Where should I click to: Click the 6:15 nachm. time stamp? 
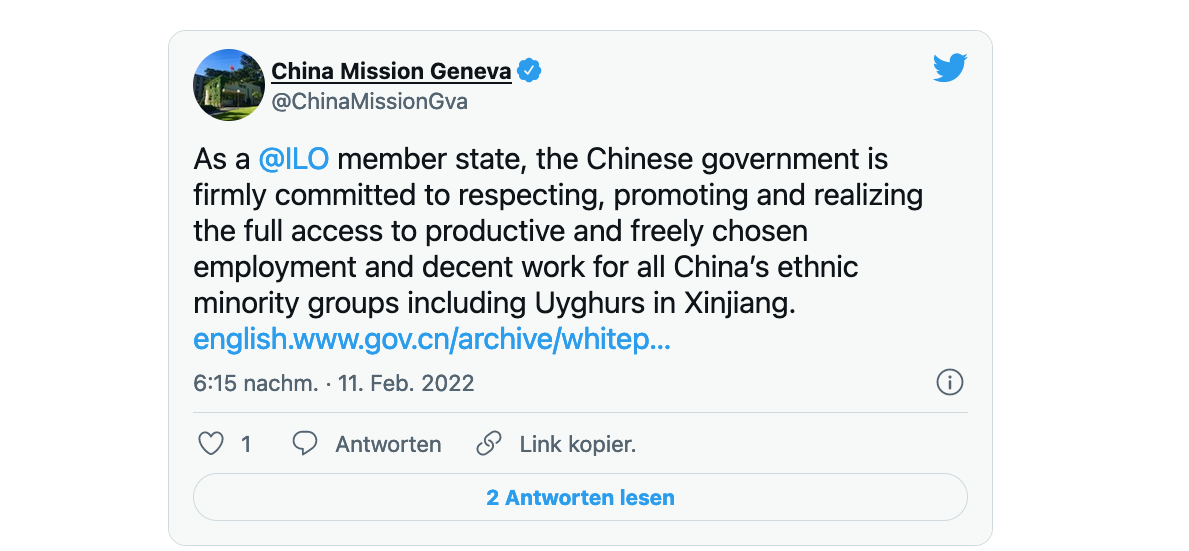point(255,383)
